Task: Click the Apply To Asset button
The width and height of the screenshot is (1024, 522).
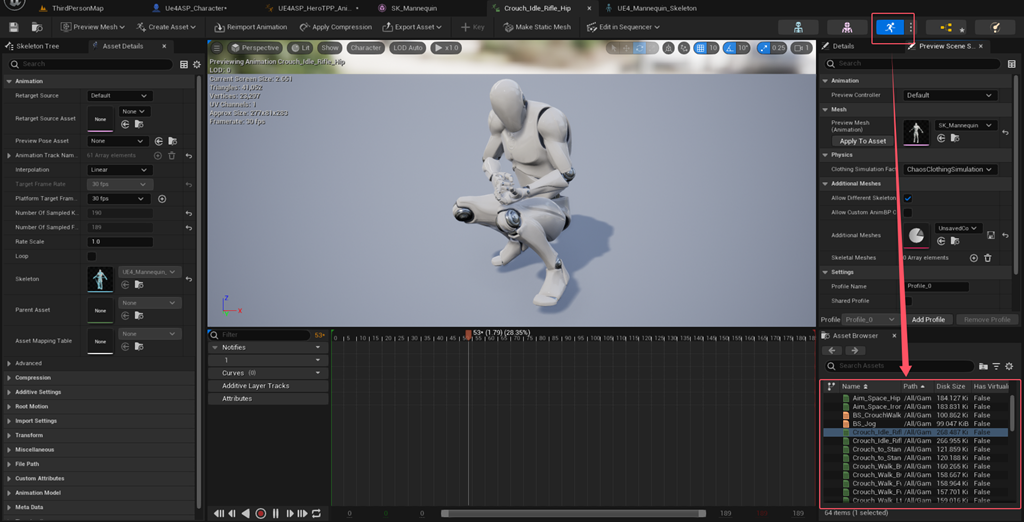Action: (863, 141)
